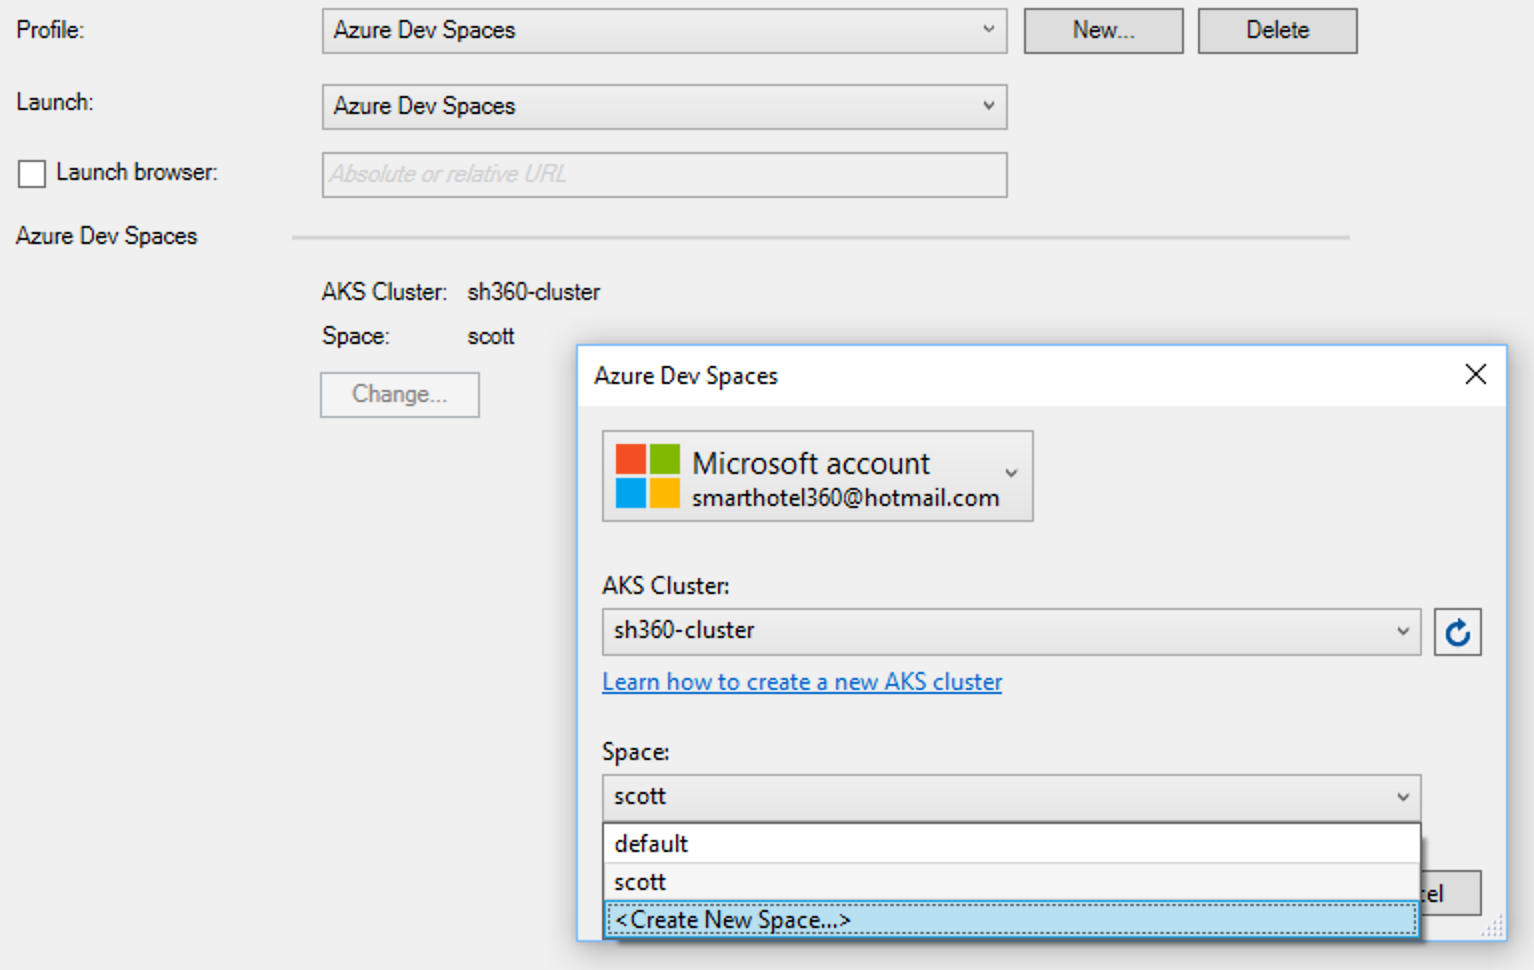Click the partially hidden Cancel button
The image size is (1534, 970).
(1451, 893)
